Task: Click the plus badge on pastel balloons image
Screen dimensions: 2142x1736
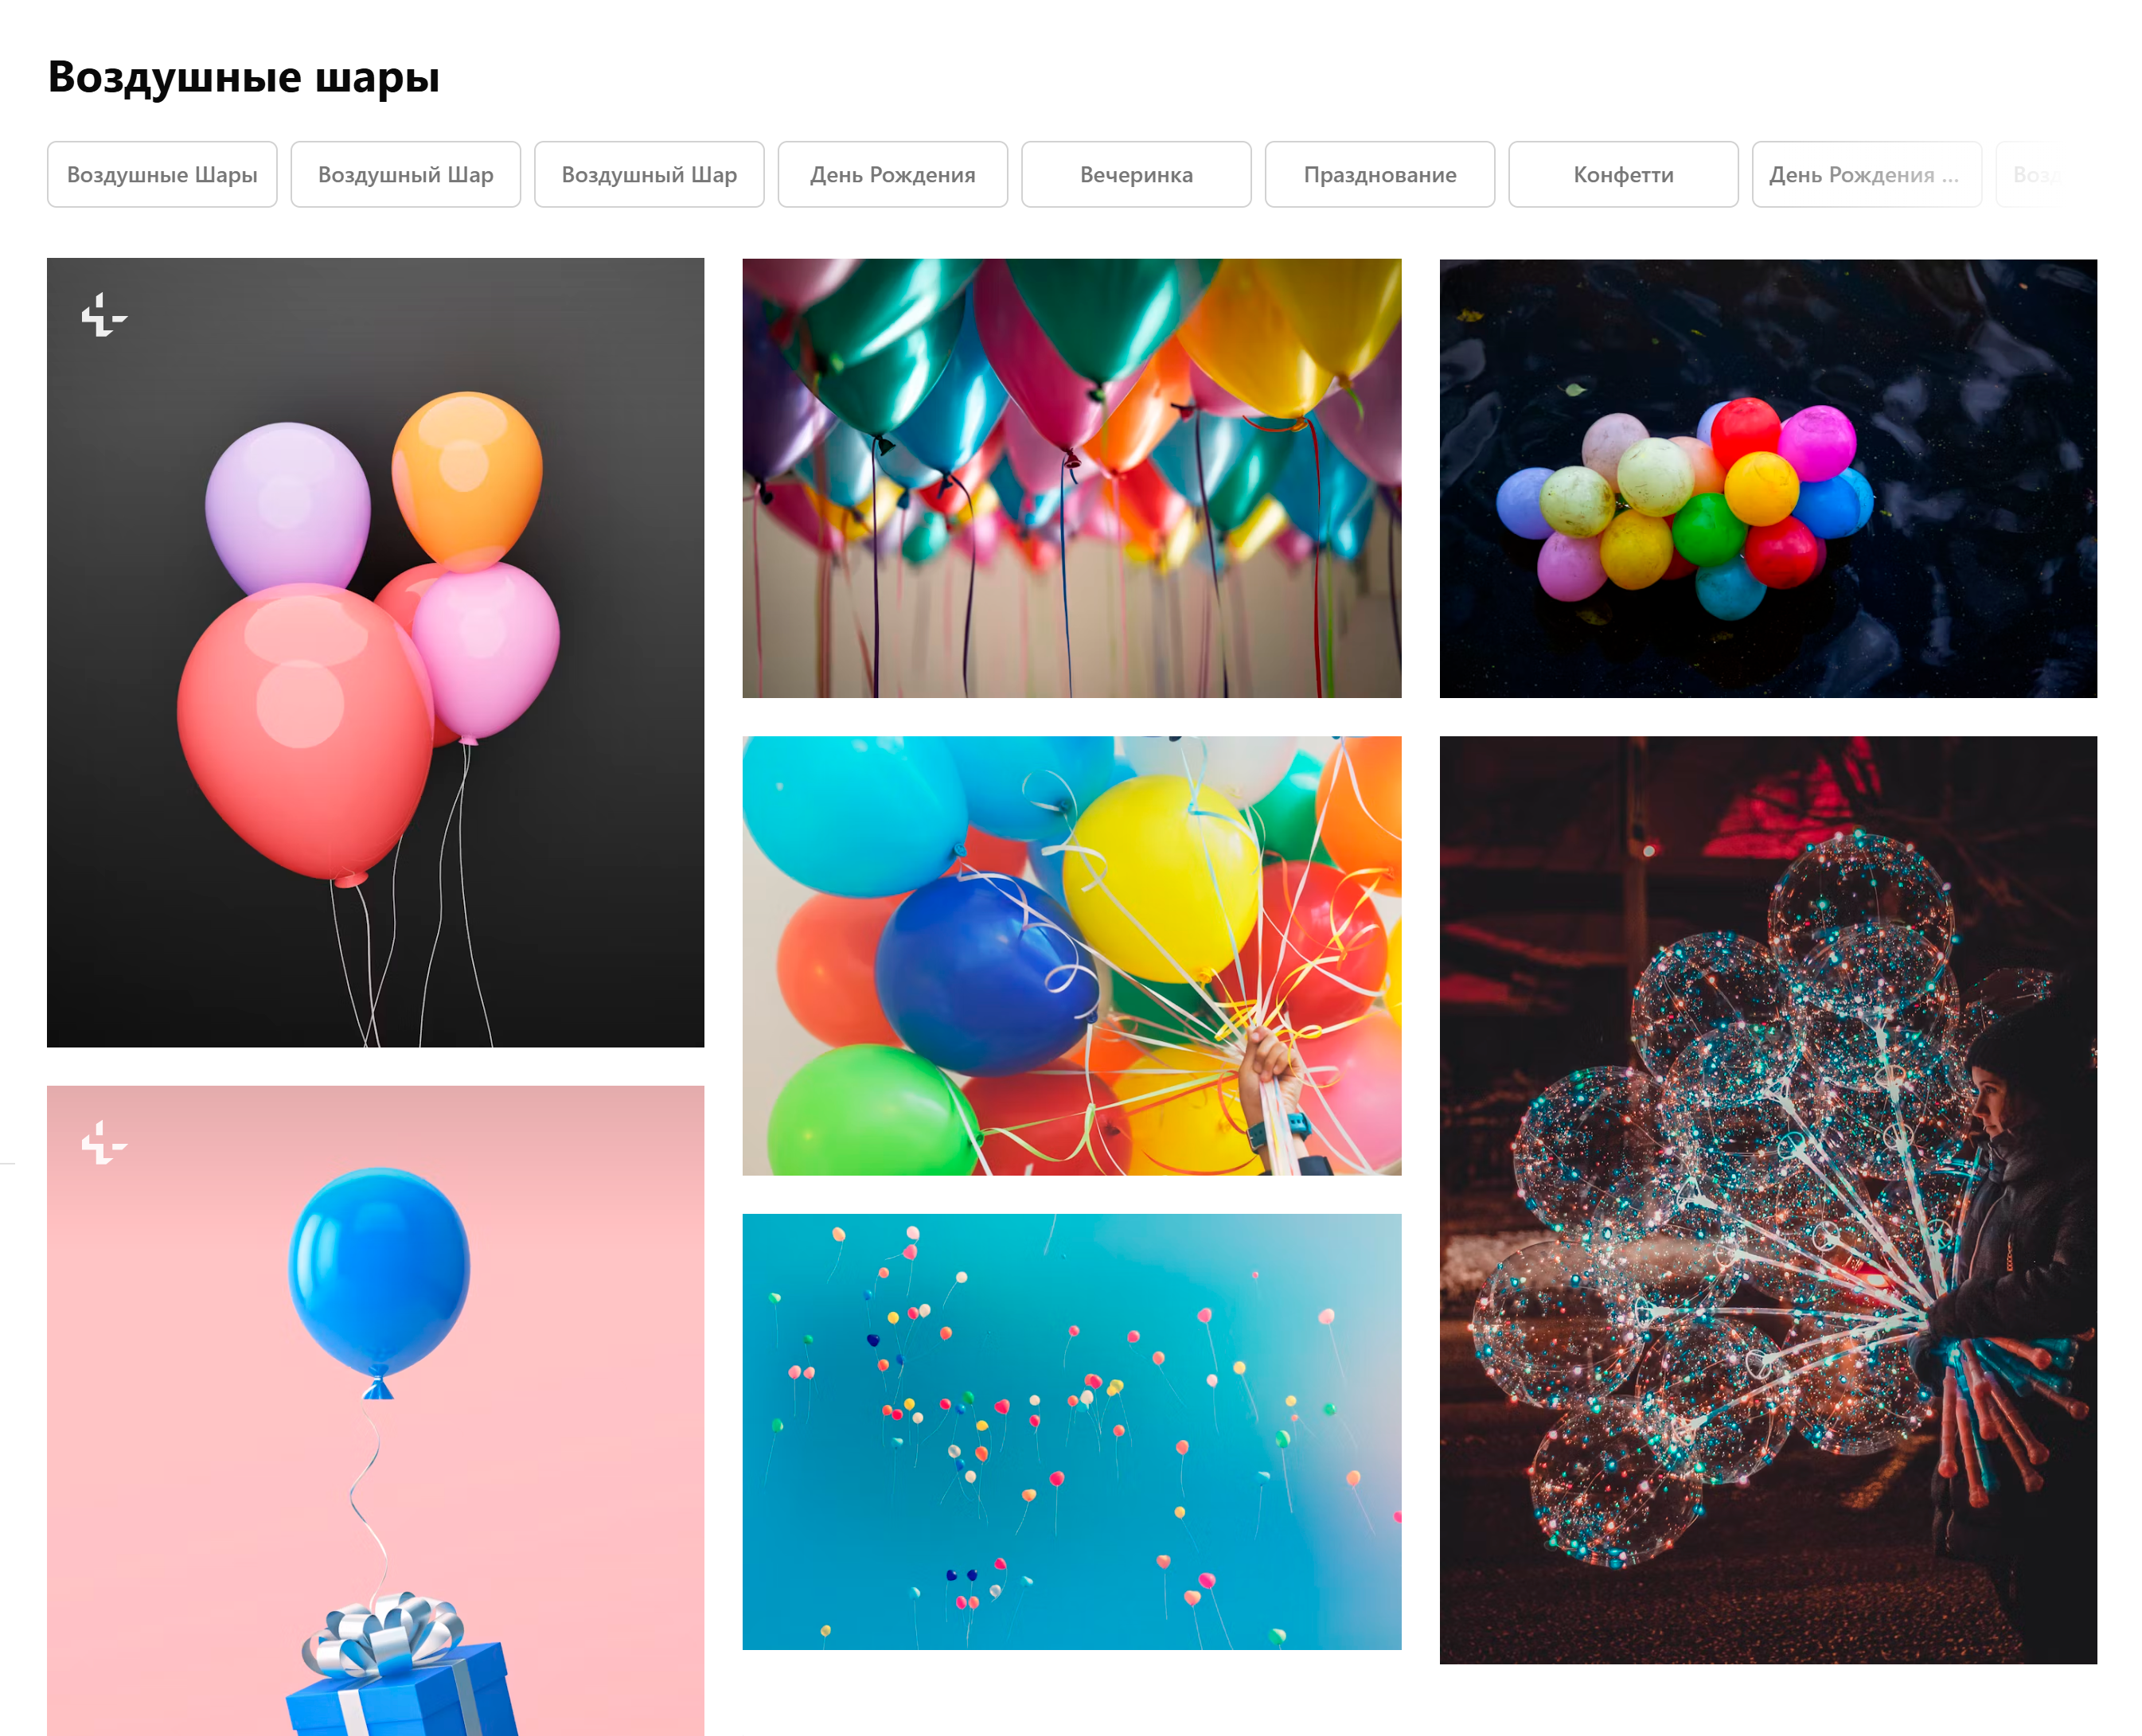Action: tap(104, 315)
